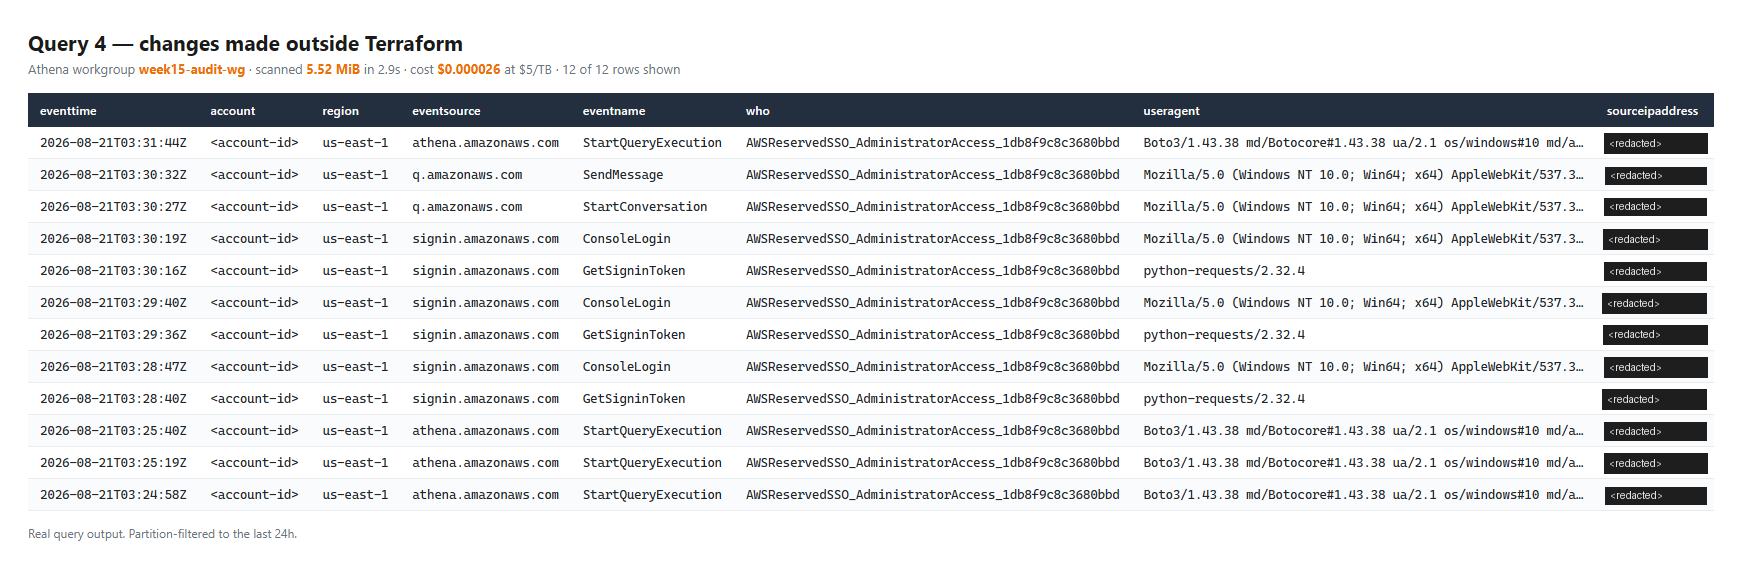This screenshot has height=569, width=1743.
Task: Click StartConversation event in the 03:30:27Z row
Action: point(645,207)
